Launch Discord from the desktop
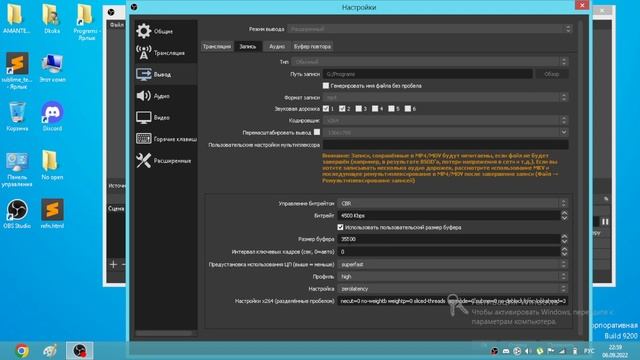 pos(52,116)
